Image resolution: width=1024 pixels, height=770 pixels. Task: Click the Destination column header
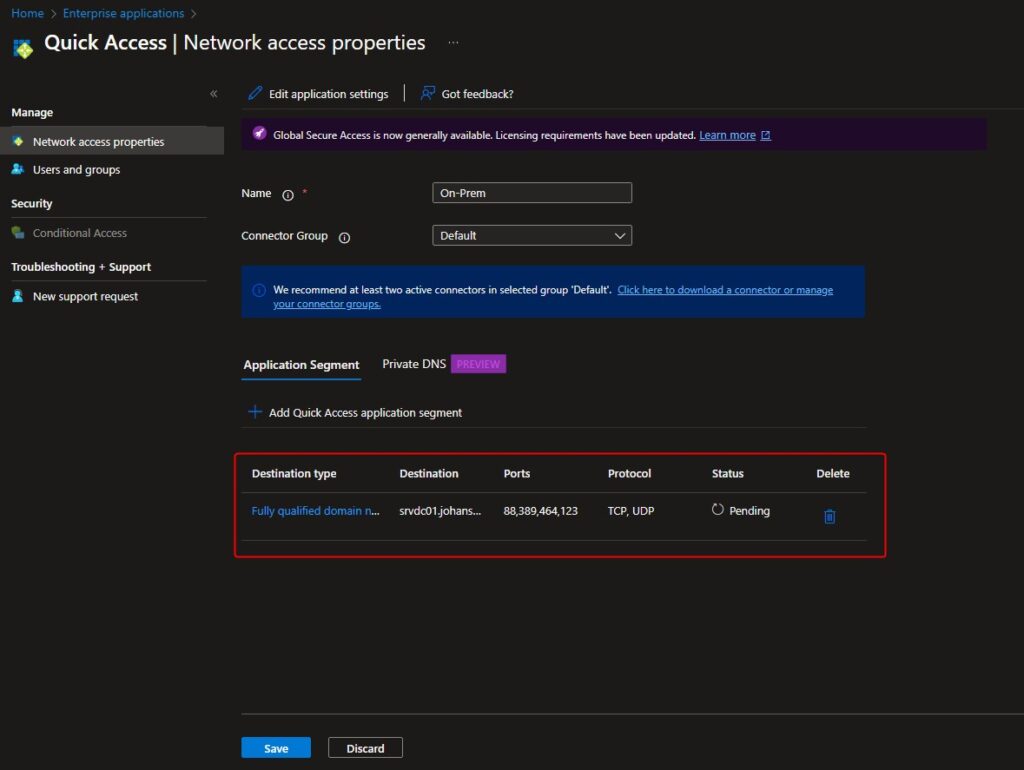coord(428,473)
